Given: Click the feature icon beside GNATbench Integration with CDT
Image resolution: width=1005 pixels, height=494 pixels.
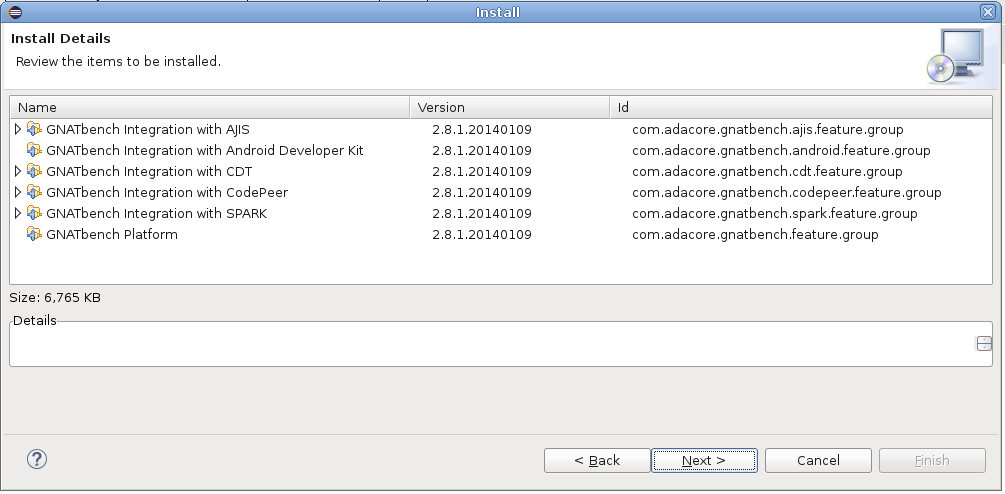Looking at the screenshot, I should coord(34,171).
